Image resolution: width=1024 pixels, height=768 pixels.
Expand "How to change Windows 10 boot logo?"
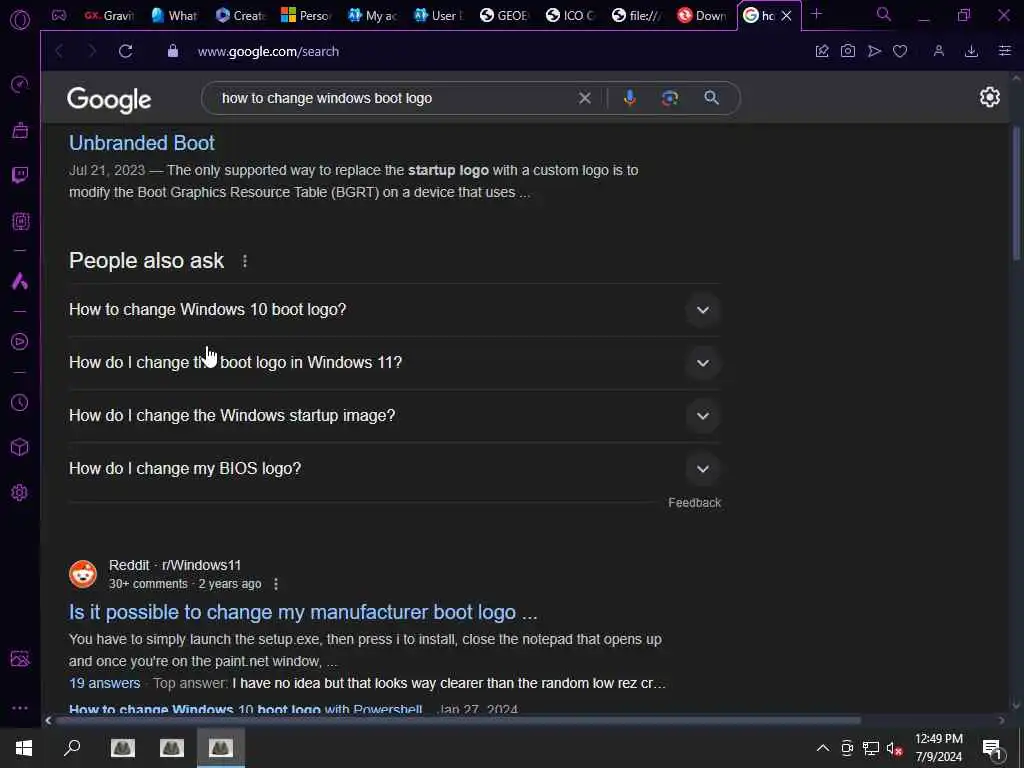coord(394,310)
